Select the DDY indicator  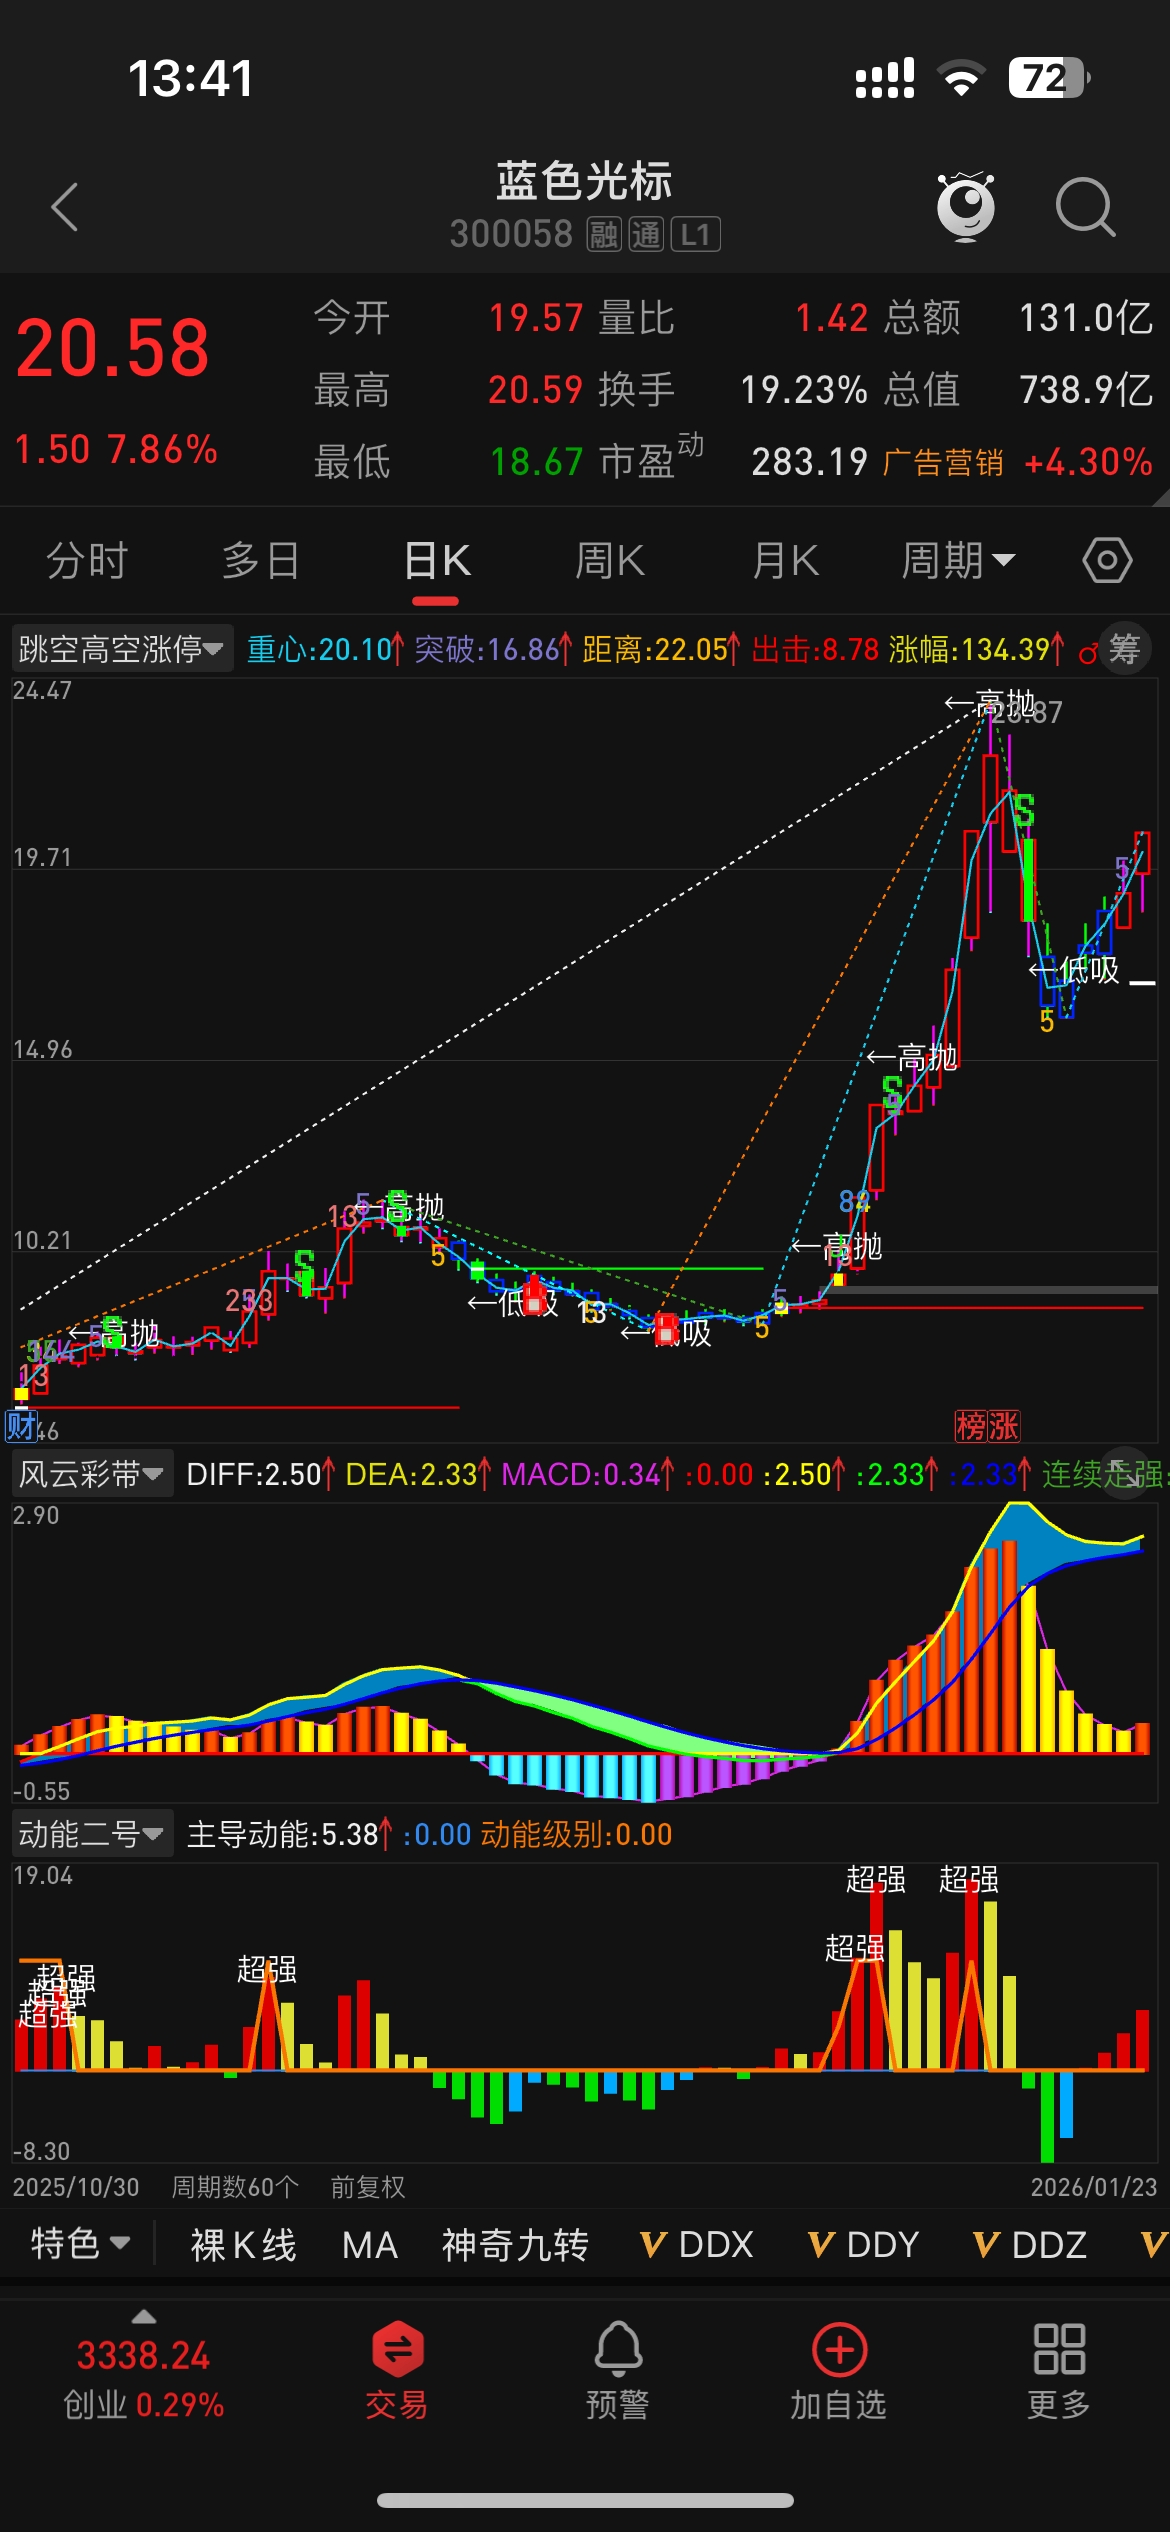(864, 2245)
